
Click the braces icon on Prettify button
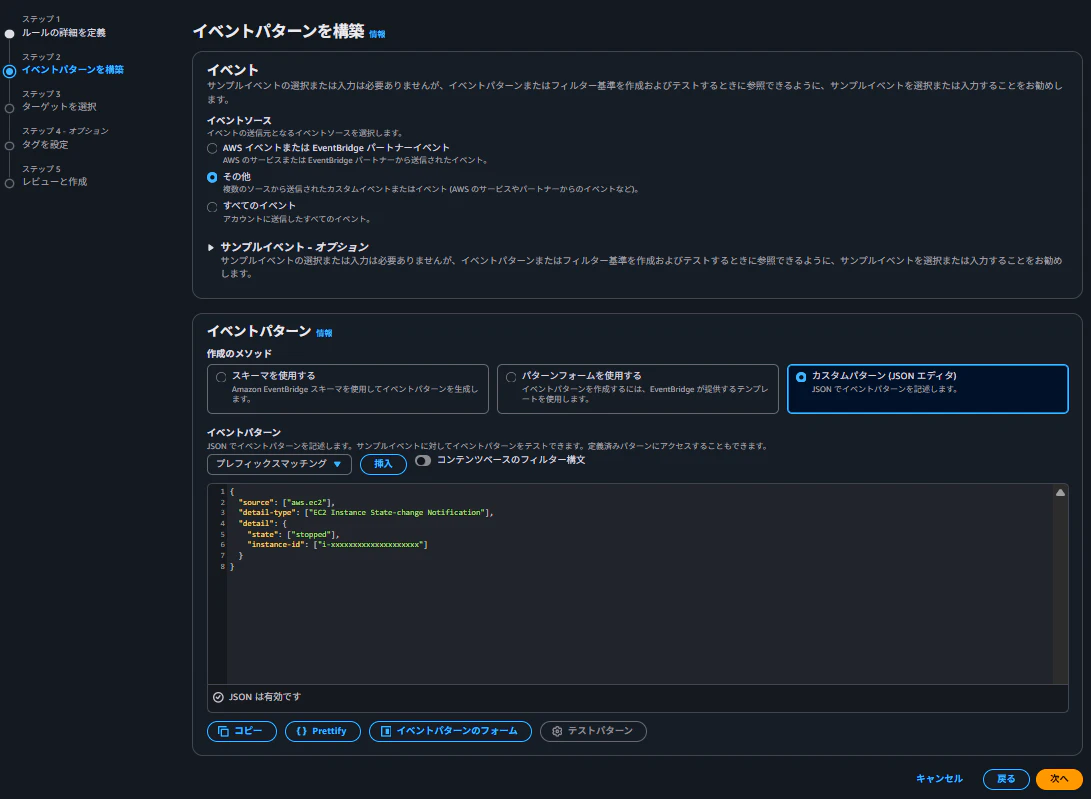(x=301, y=731)
